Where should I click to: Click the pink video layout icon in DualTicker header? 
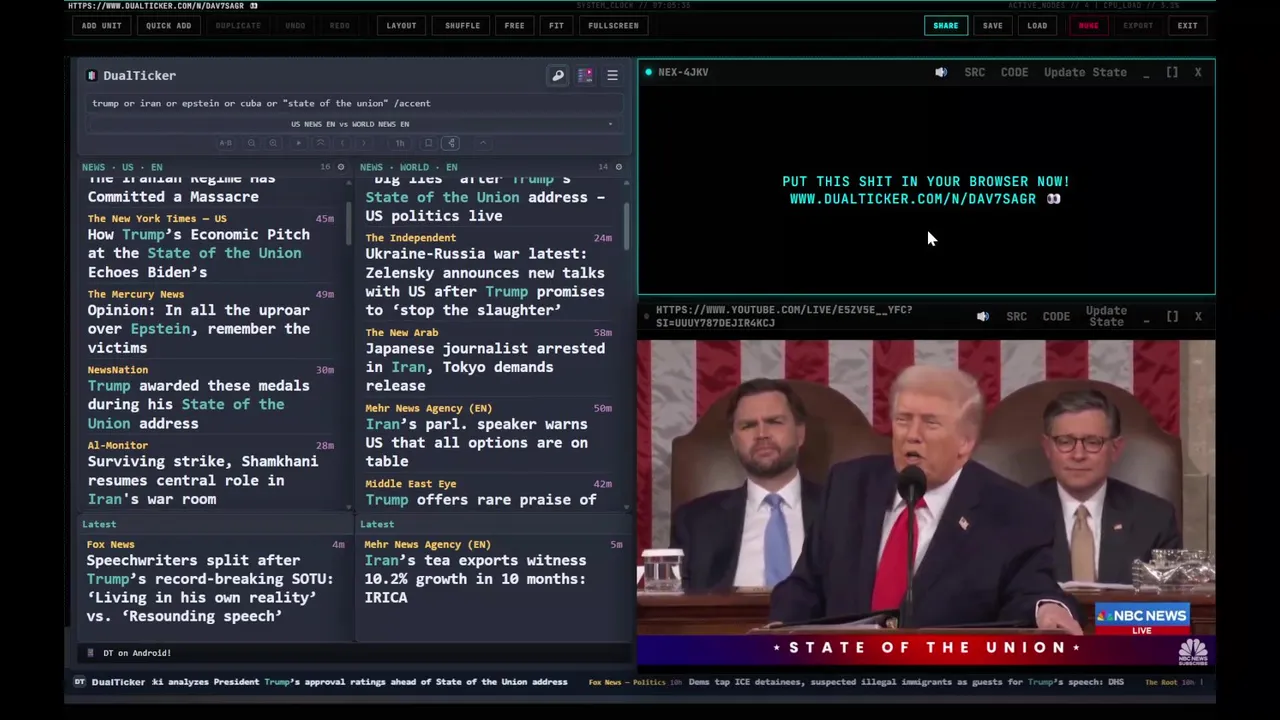coord(585,76)
